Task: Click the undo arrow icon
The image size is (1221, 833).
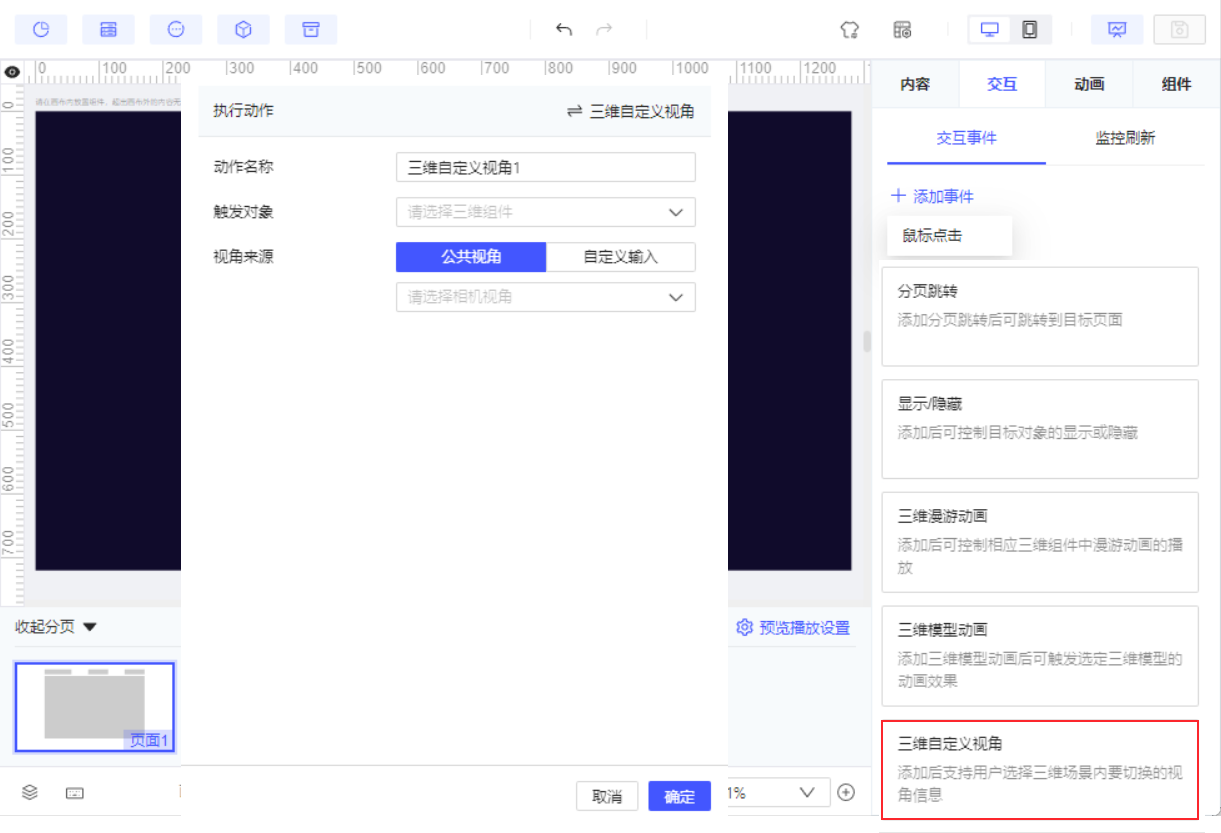Action: (x=564, y=29)
